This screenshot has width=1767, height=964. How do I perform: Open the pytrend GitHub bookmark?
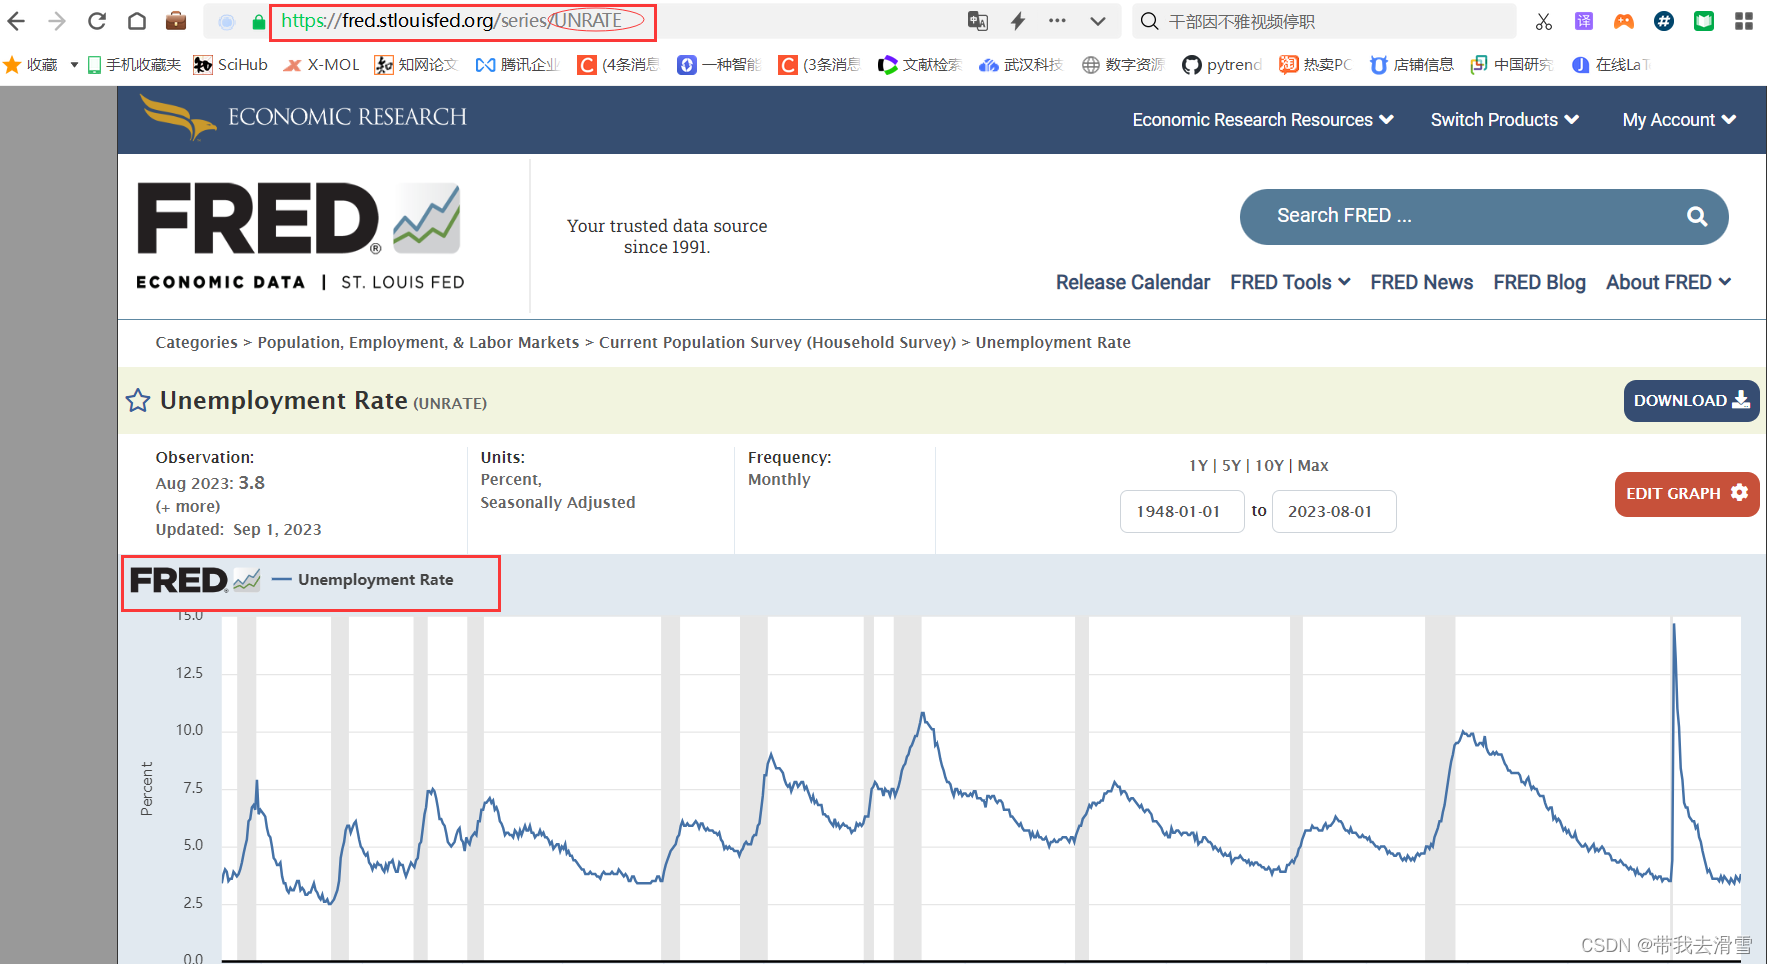pos(1222,65)
